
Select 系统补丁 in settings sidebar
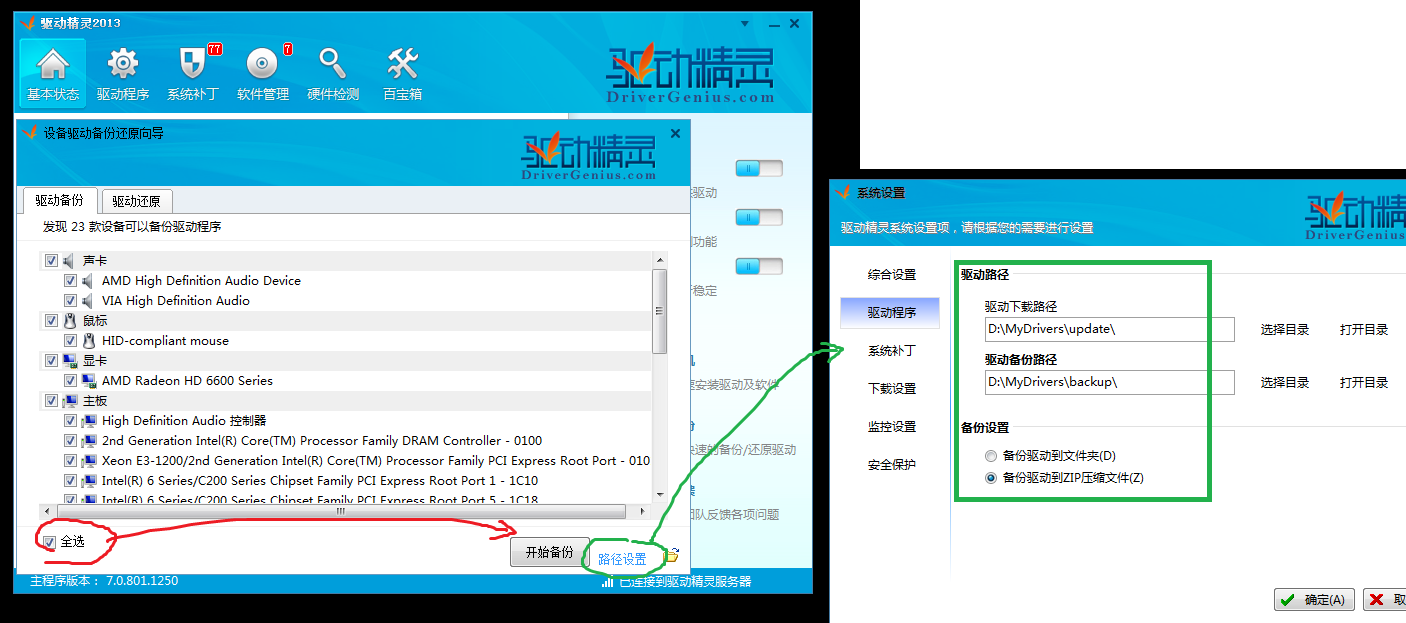tap(891, 351)
